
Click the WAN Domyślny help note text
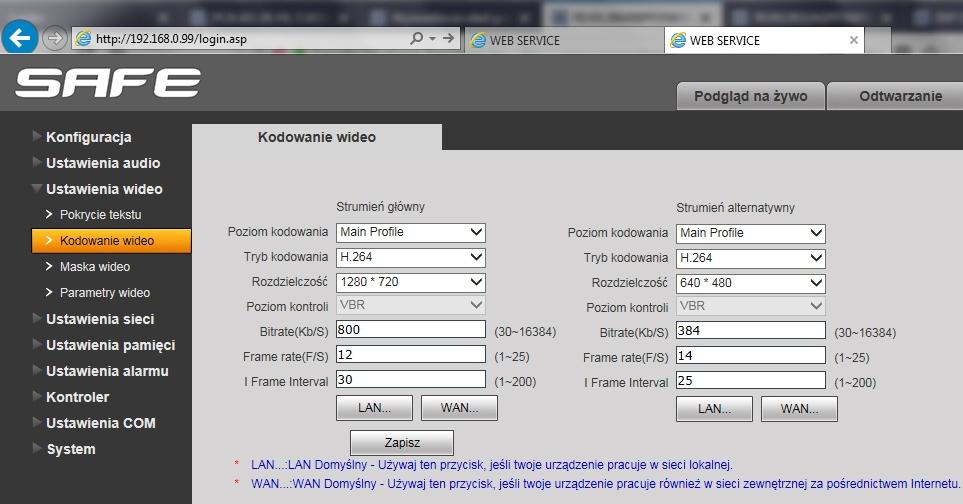[x=605, y=484]
